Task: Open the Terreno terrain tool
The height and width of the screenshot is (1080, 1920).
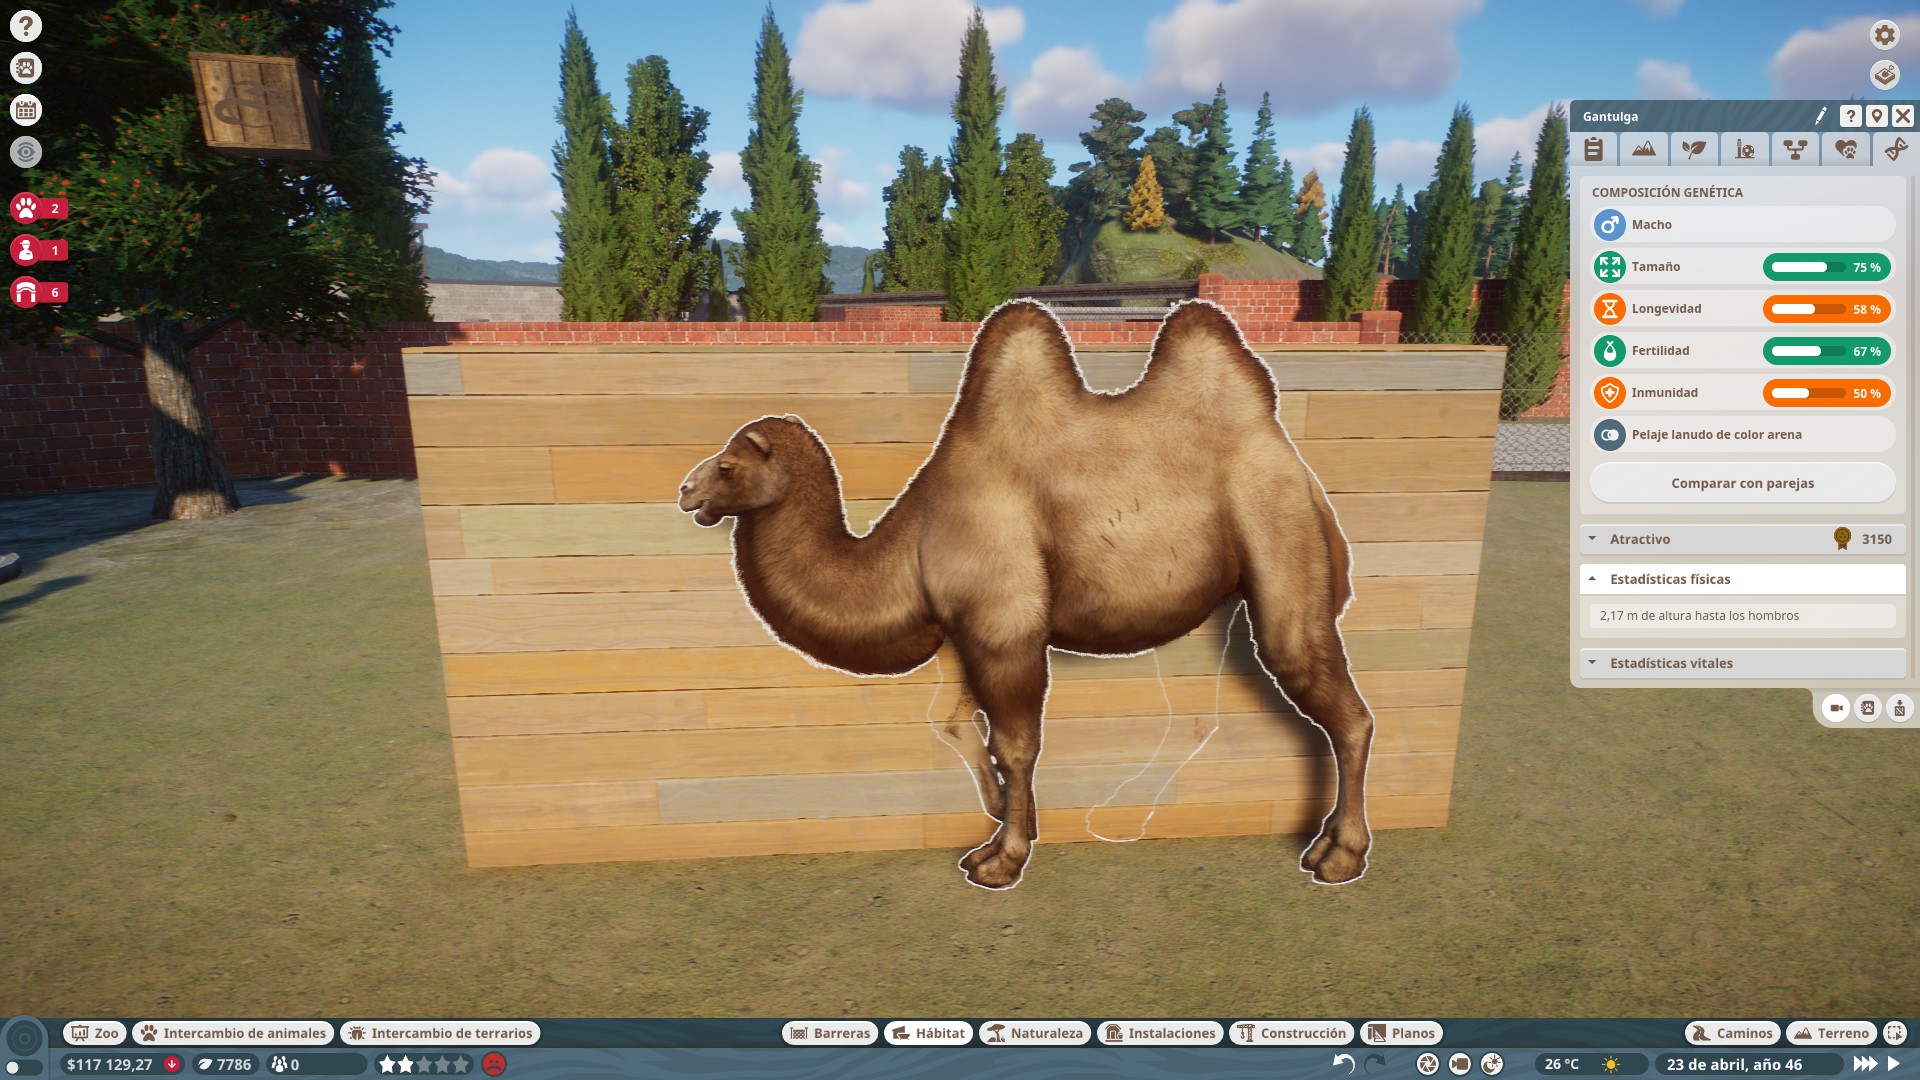Action: (1832, 1033)
